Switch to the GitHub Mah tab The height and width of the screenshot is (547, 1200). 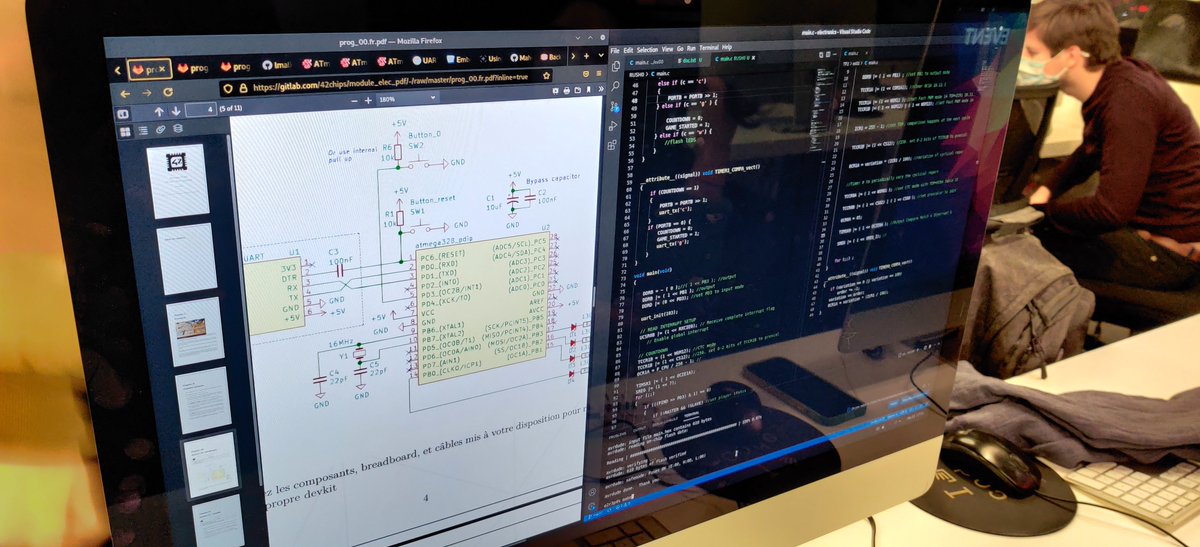click(520, 58)
